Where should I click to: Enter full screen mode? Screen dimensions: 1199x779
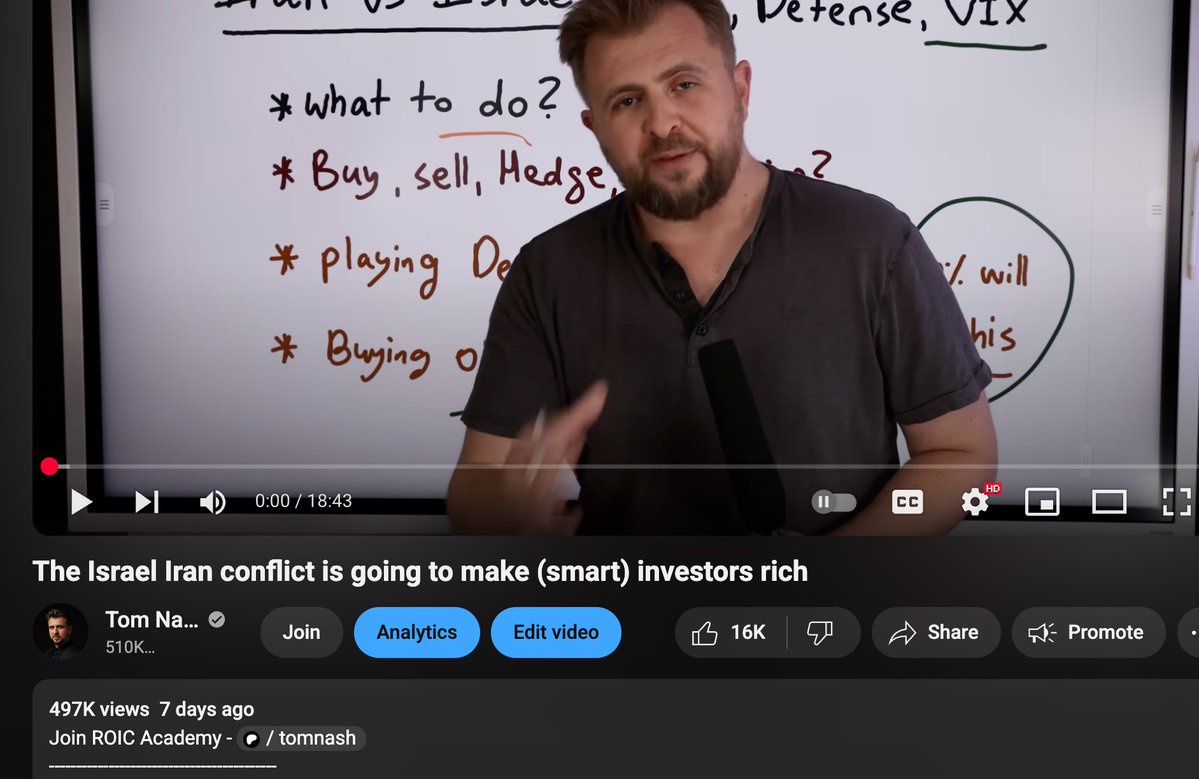[x=1176, y=501]
